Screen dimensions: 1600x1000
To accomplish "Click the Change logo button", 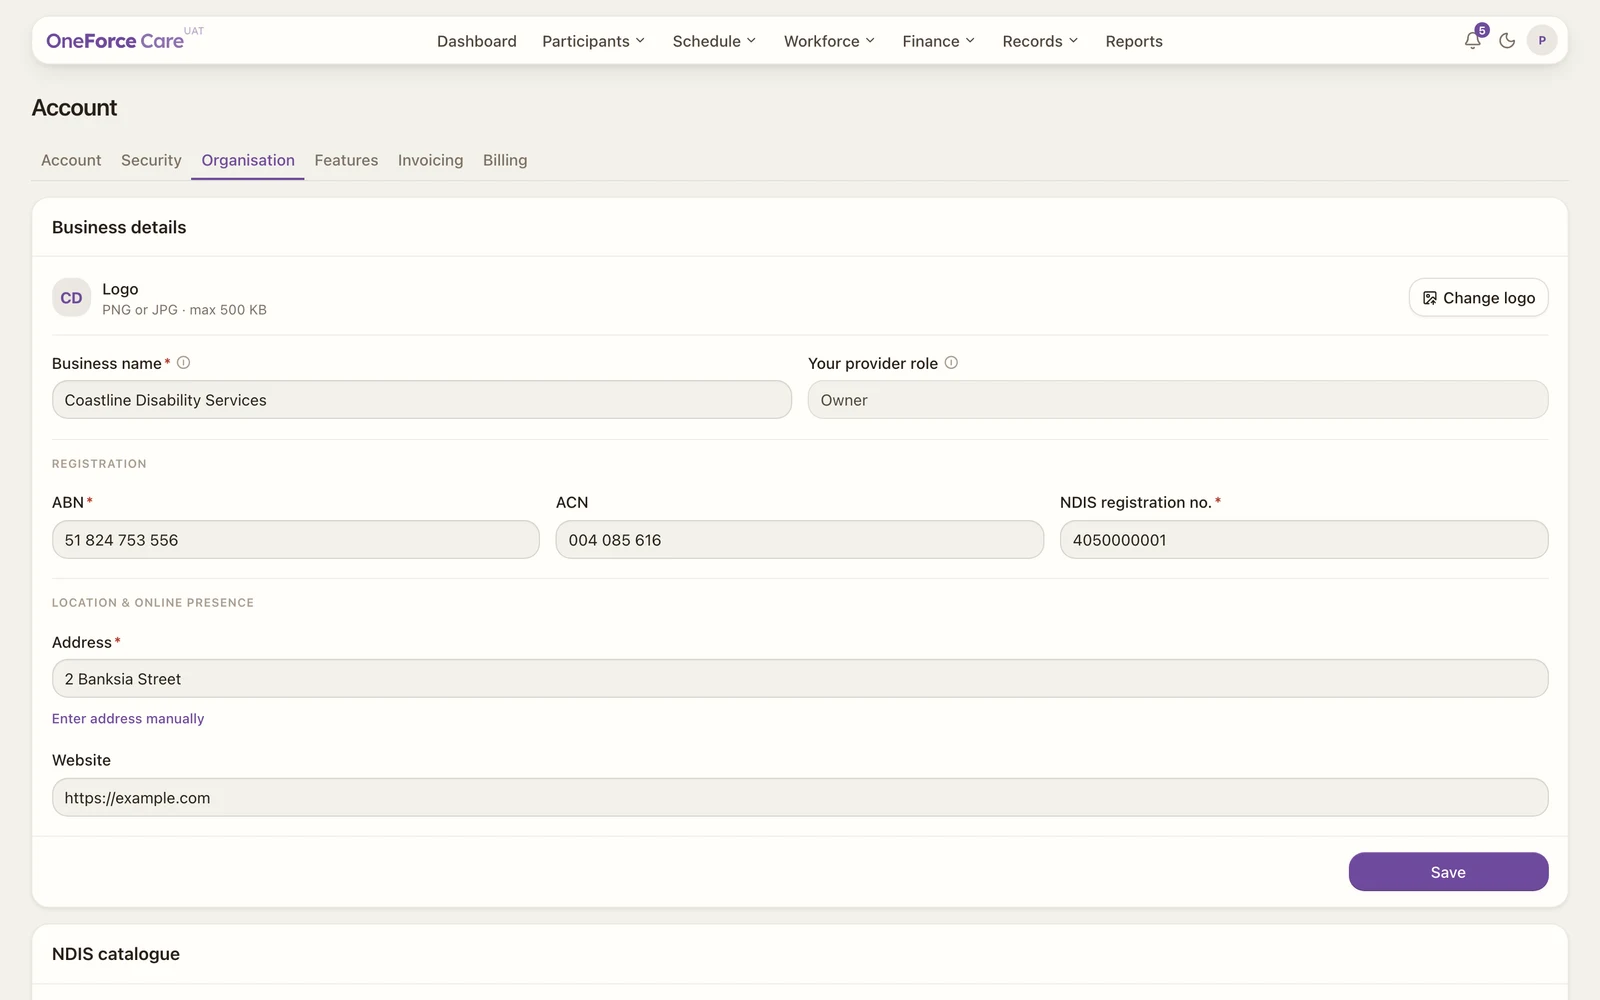I will click(x=1478, y=298).
